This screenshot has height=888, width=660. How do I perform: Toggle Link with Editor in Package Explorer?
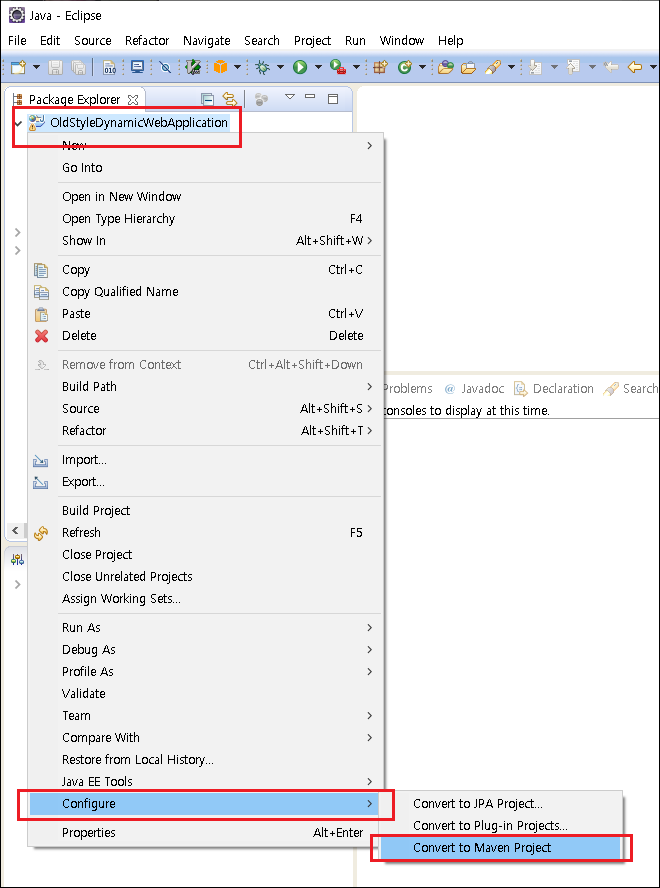[229, 100]
